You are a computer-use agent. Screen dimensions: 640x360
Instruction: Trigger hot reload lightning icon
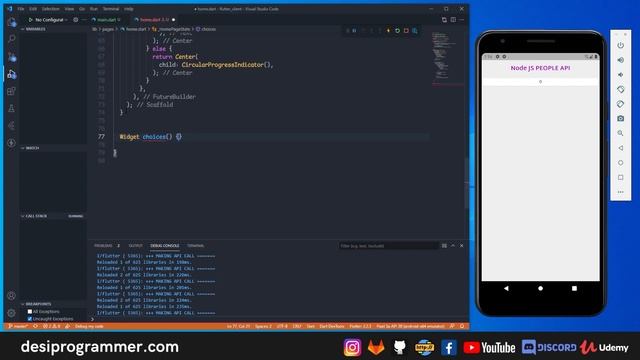click(388, 31)
